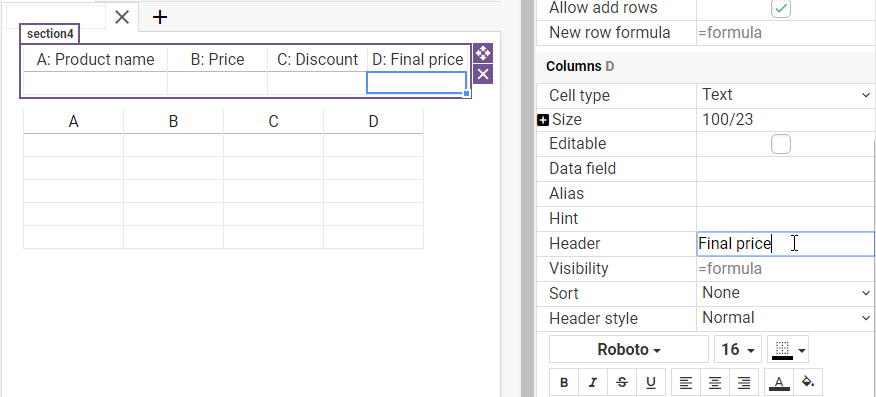Select the A: Product name column header
Image resolution: width=876 pixels, height=397 pixels.
click(x=96, y=59)
